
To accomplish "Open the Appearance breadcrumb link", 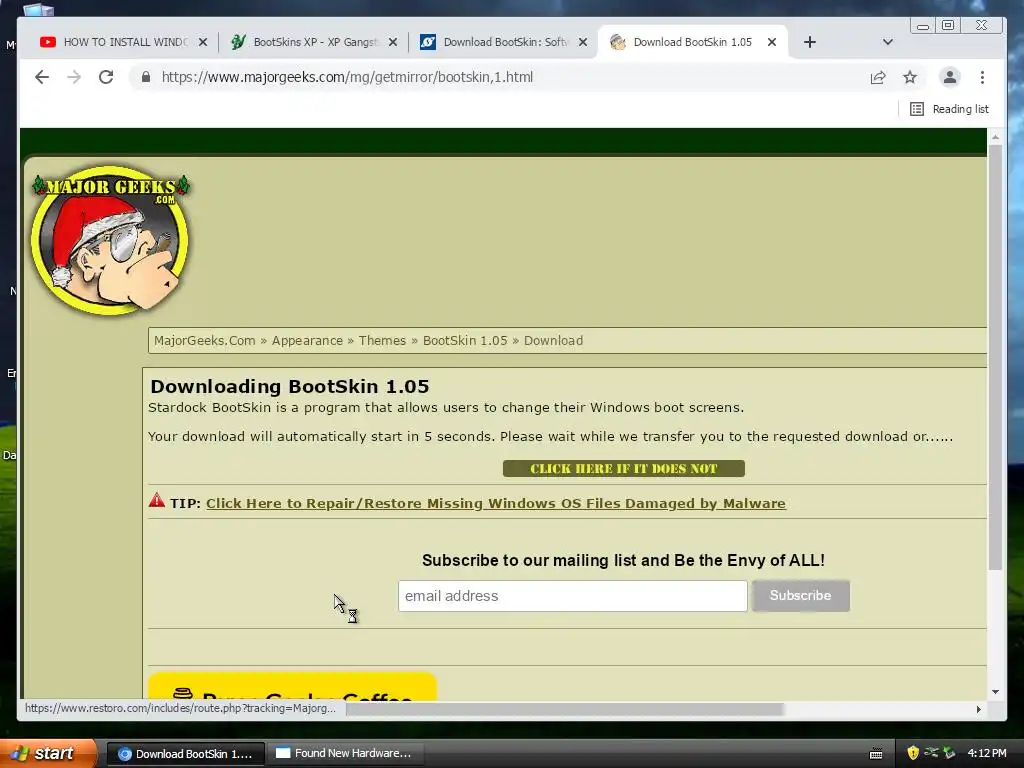I will point(307,340).
